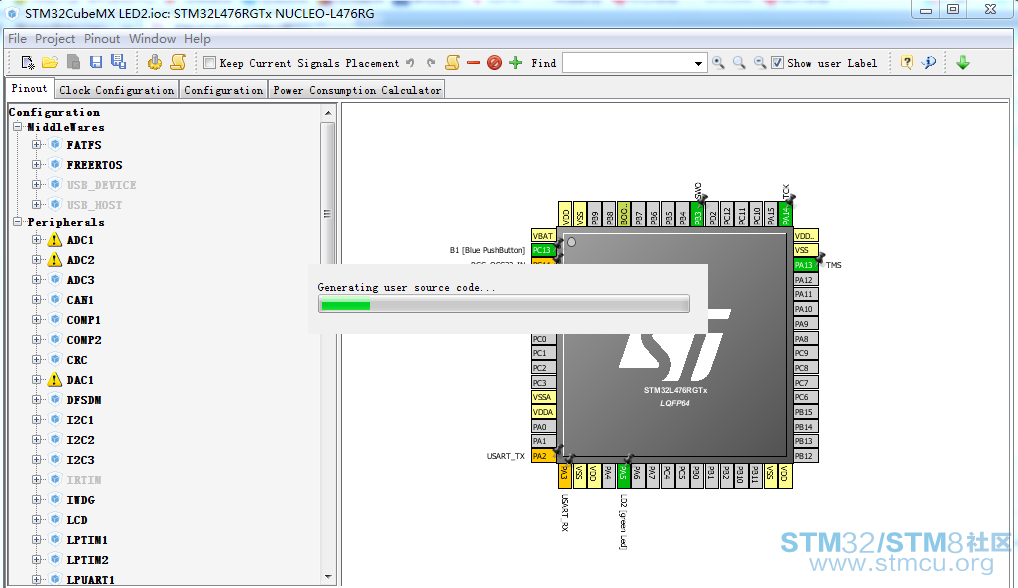Click the tree panel scroll-down arrow
This screenshot has height=588, width=1018.
point(328,576)
